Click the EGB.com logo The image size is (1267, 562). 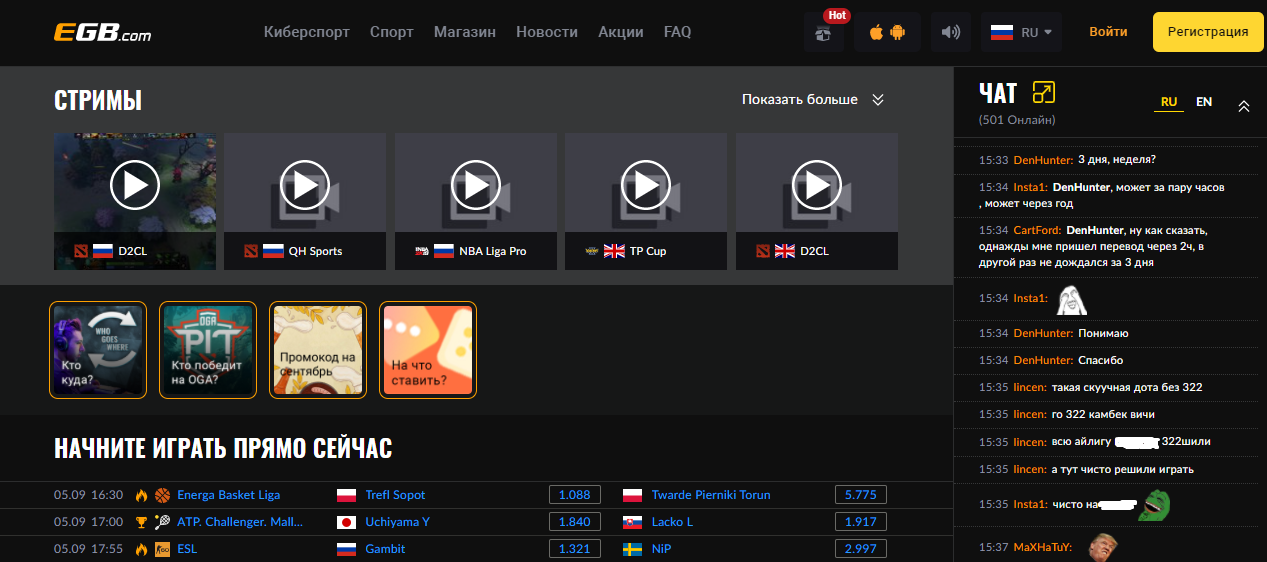[x=102, y=32]
